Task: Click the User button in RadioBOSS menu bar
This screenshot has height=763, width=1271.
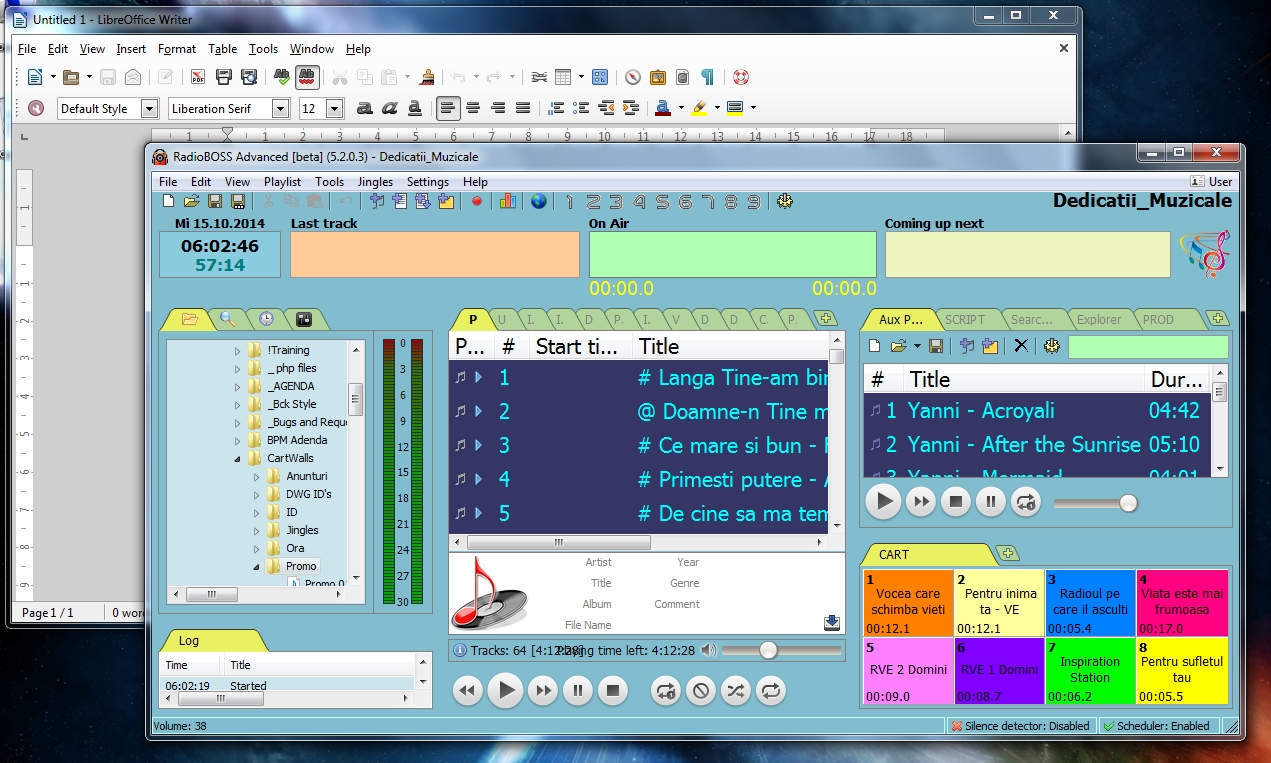Action: click(x=1212, y=182)
